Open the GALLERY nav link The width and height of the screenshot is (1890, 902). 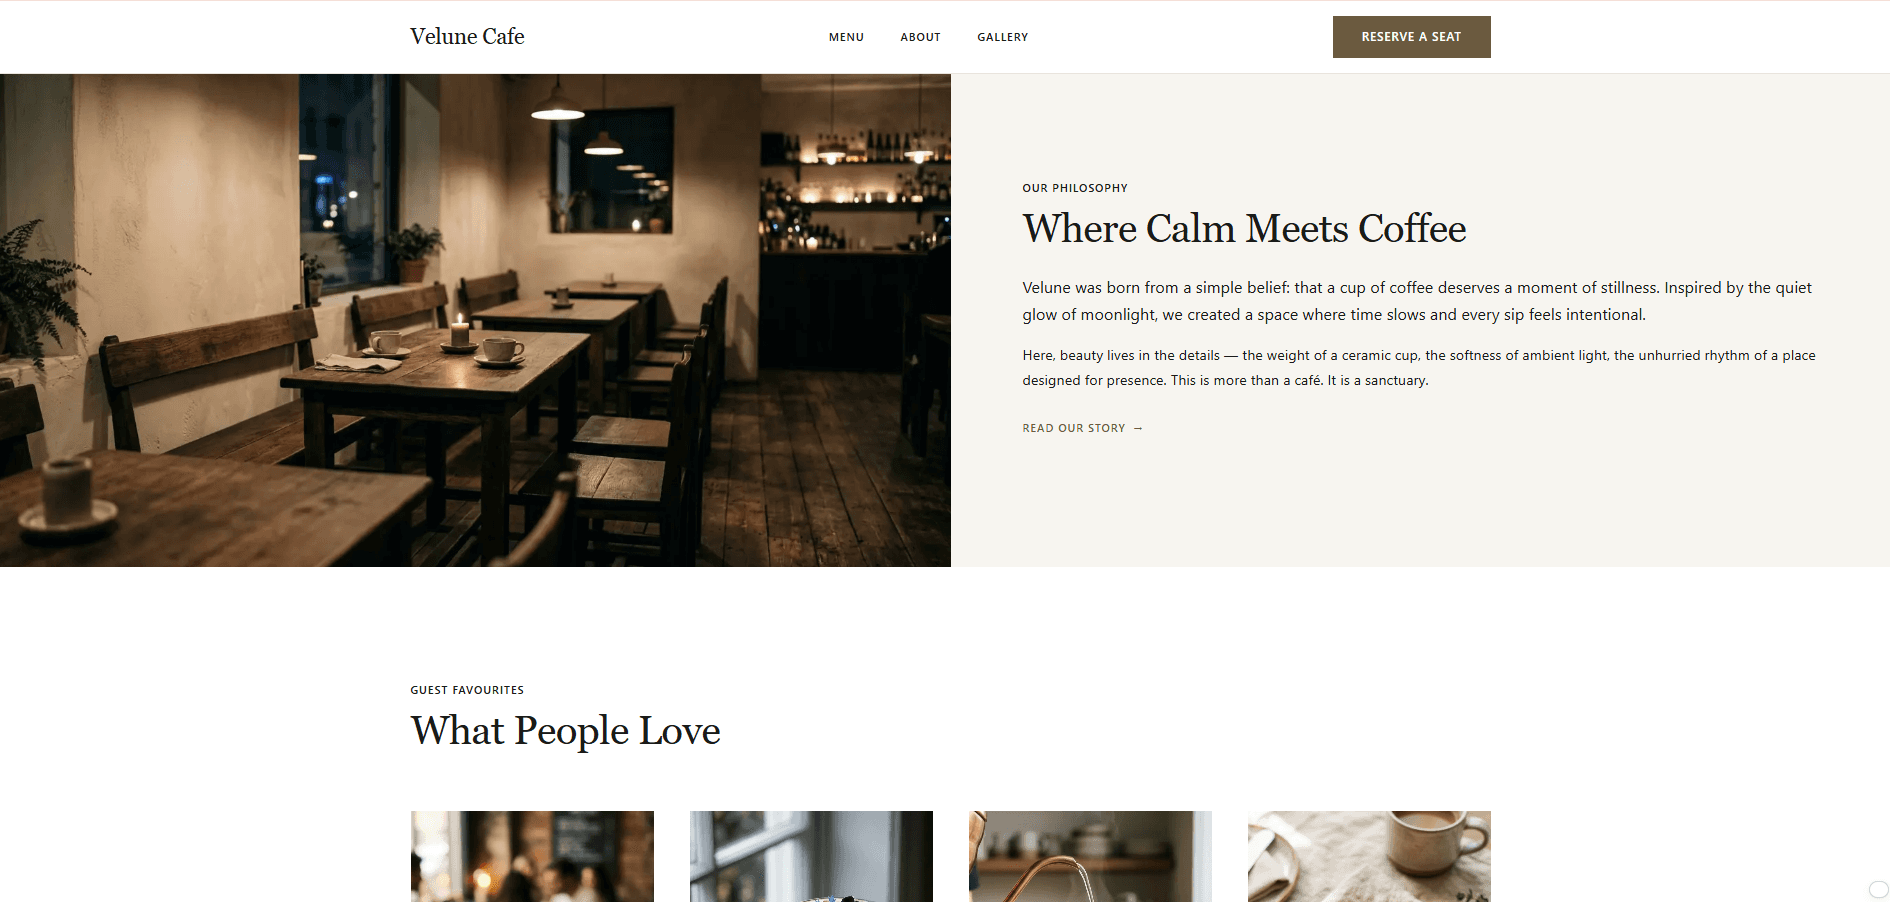1002,37
